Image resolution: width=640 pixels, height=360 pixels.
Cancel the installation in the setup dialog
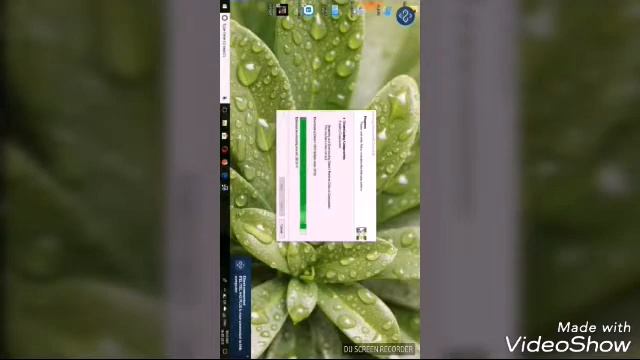point(282,228)
